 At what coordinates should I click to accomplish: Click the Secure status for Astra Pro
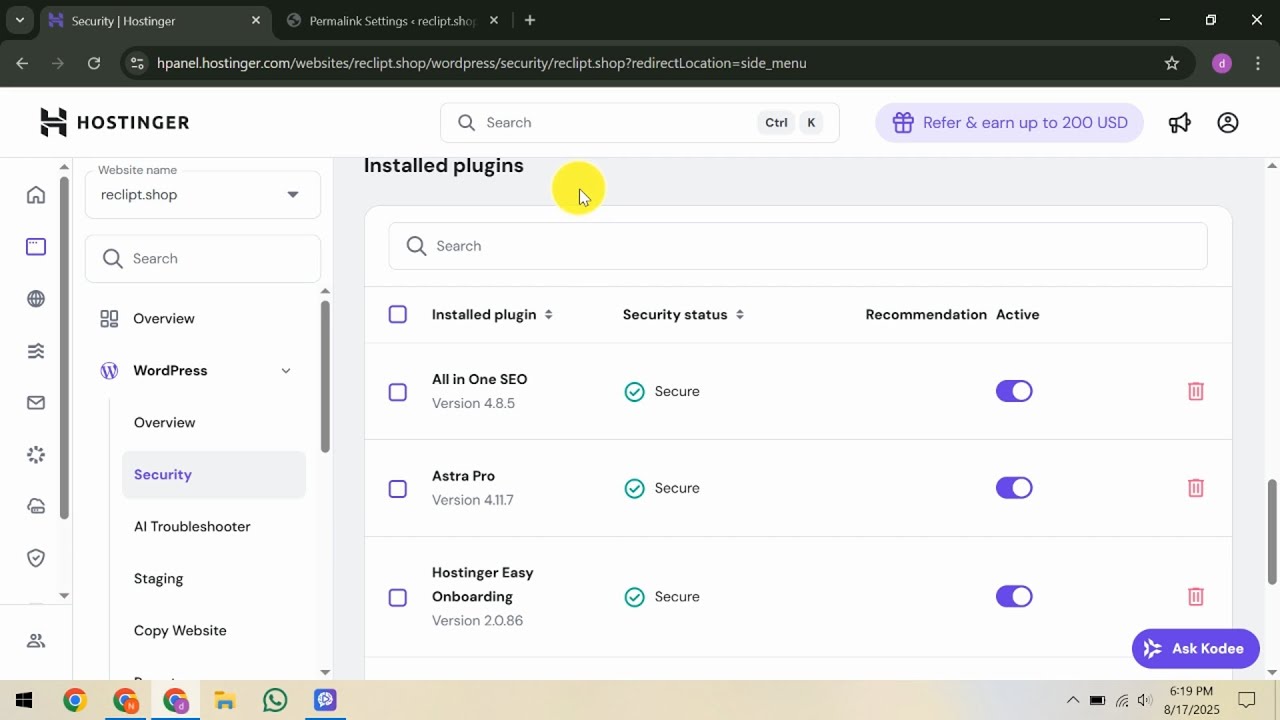(661, 488)
